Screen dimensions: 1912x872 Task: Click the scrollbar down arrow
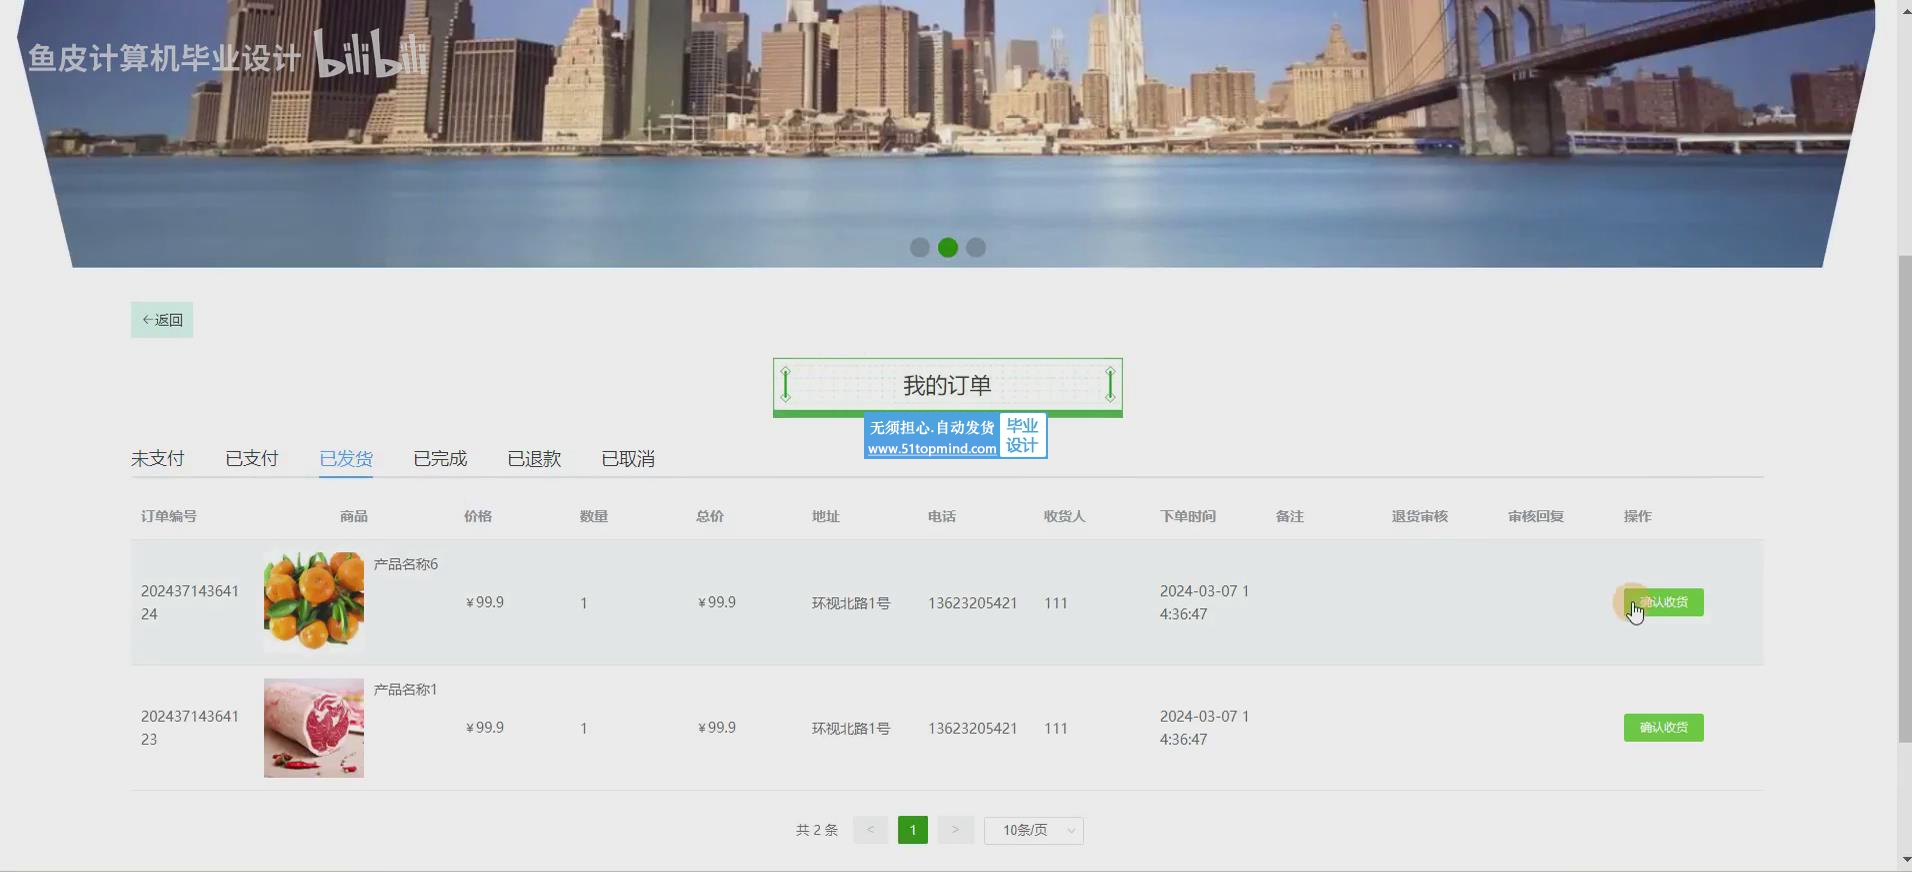[x=1905, y=860]
